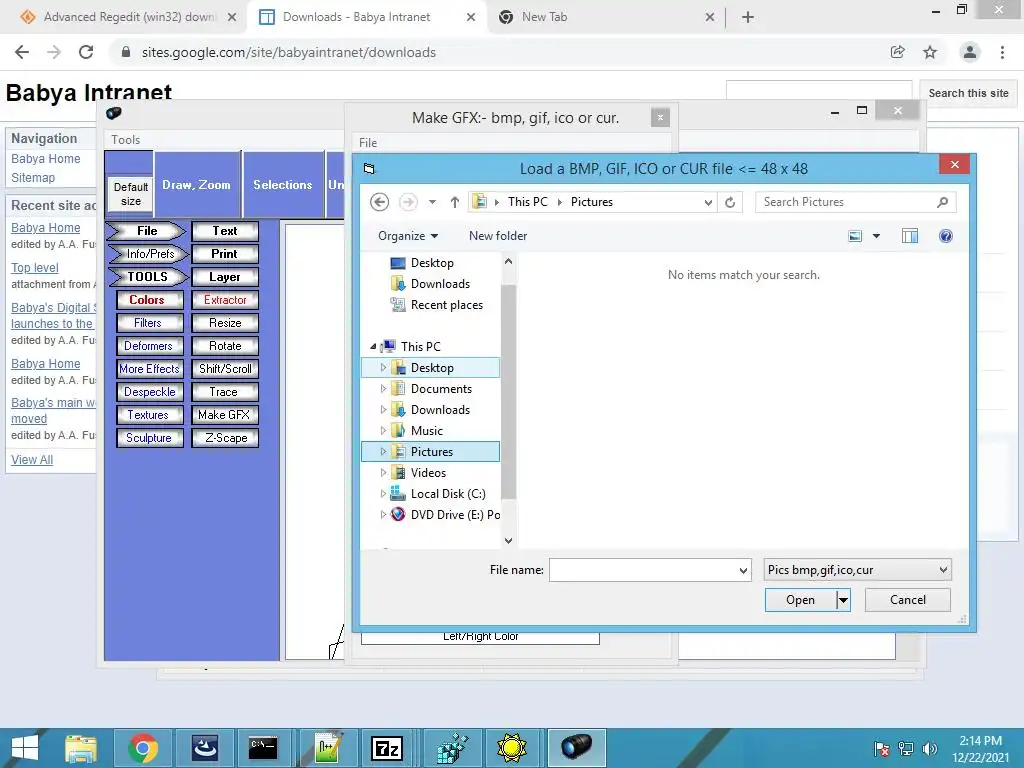Select DVD Drive (E:) in the tree
Screen dimensions: 1024x768
[445, 515]
